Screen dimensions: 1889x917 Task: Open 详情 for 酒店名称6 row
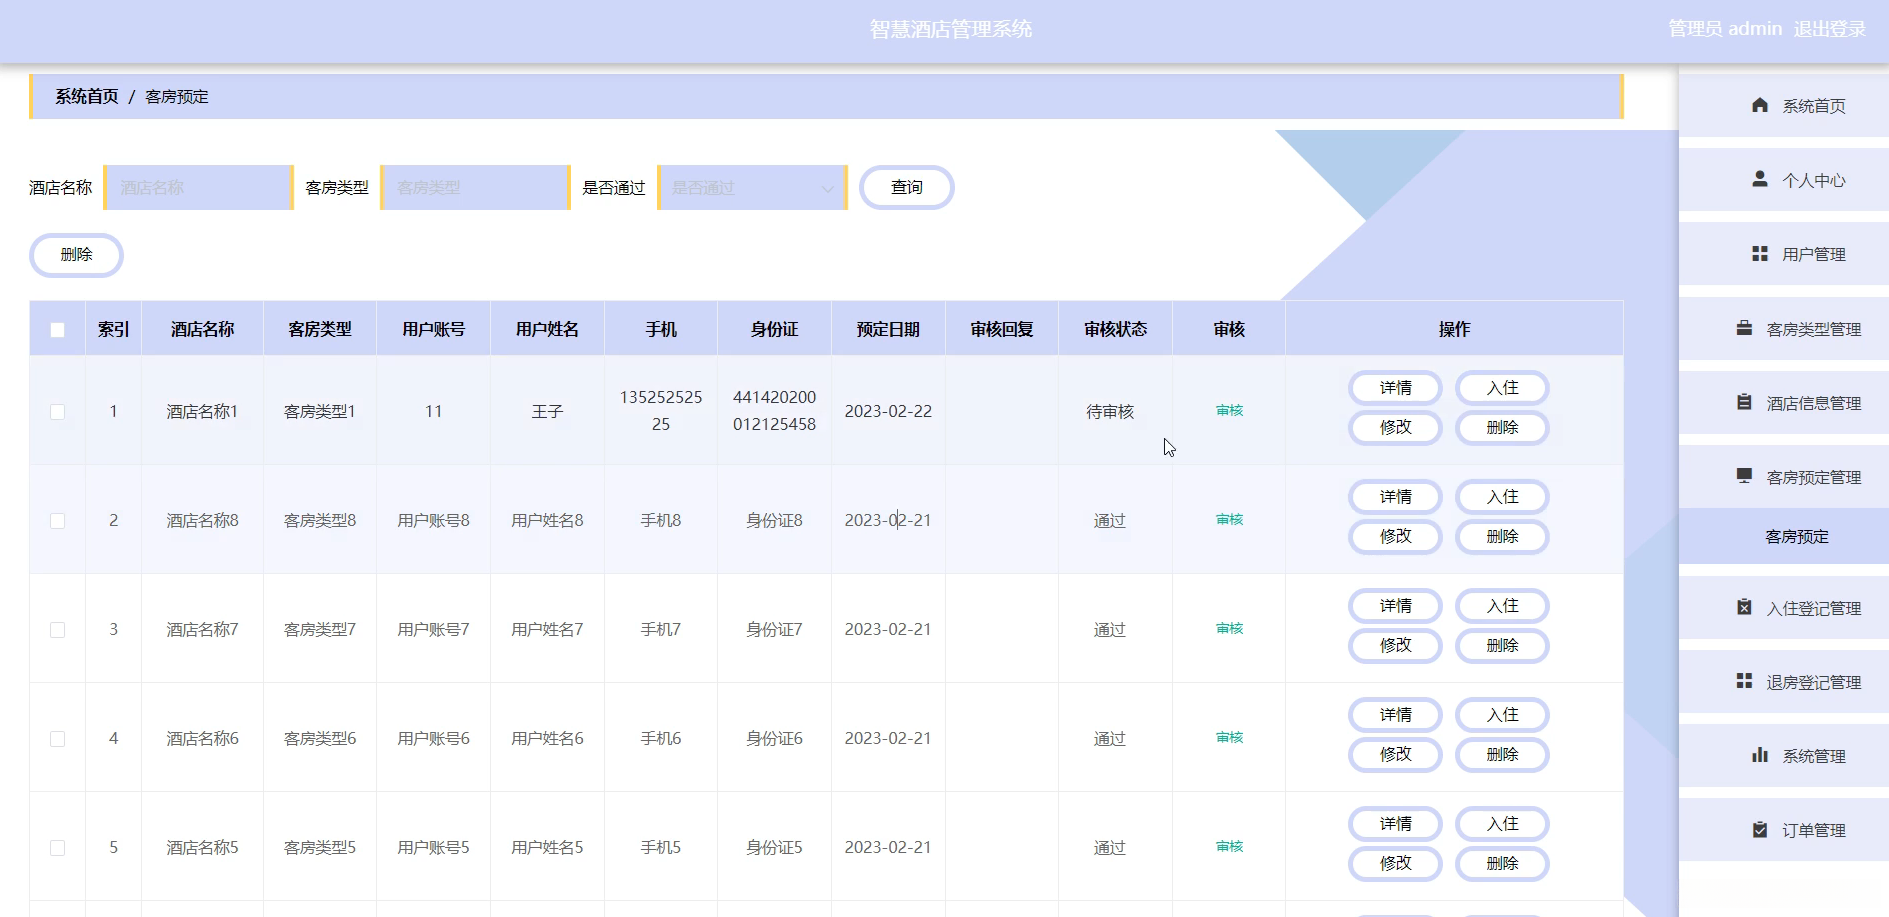click(x=1396, y=715)
